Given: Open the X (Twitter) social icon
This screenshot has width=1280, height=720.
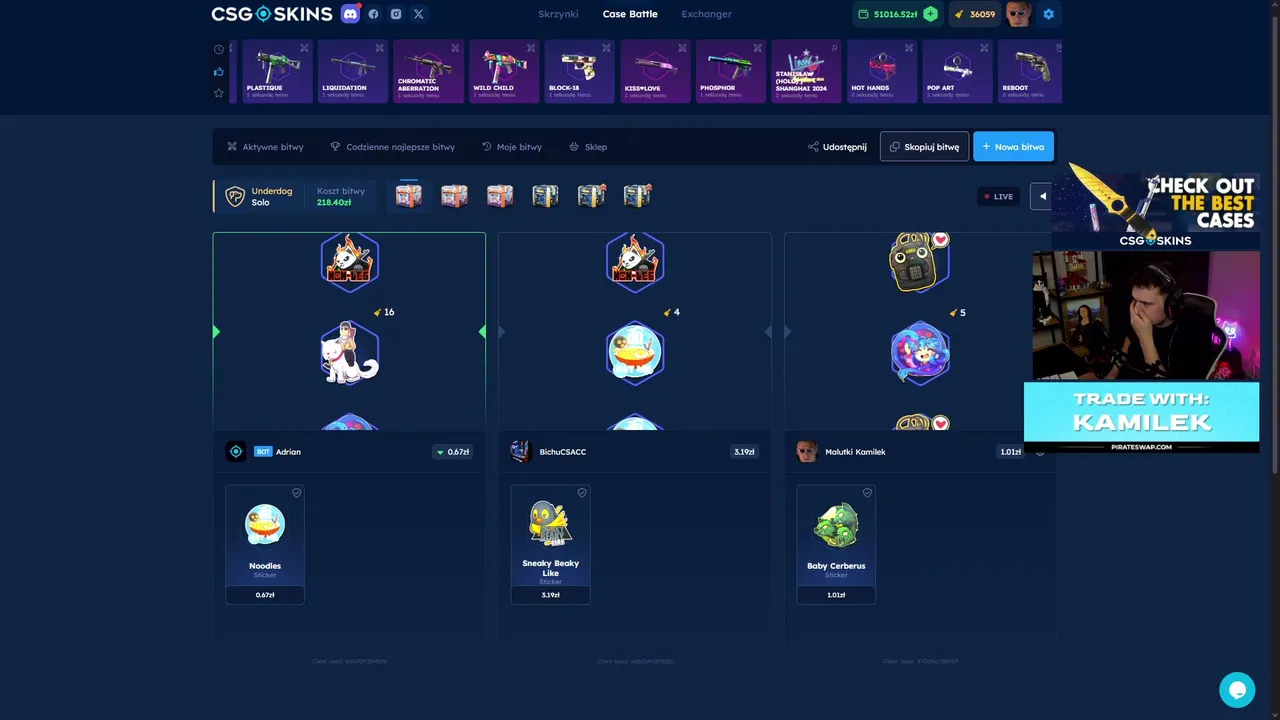Looking at the screenshot, I should [x=418, y=14].
